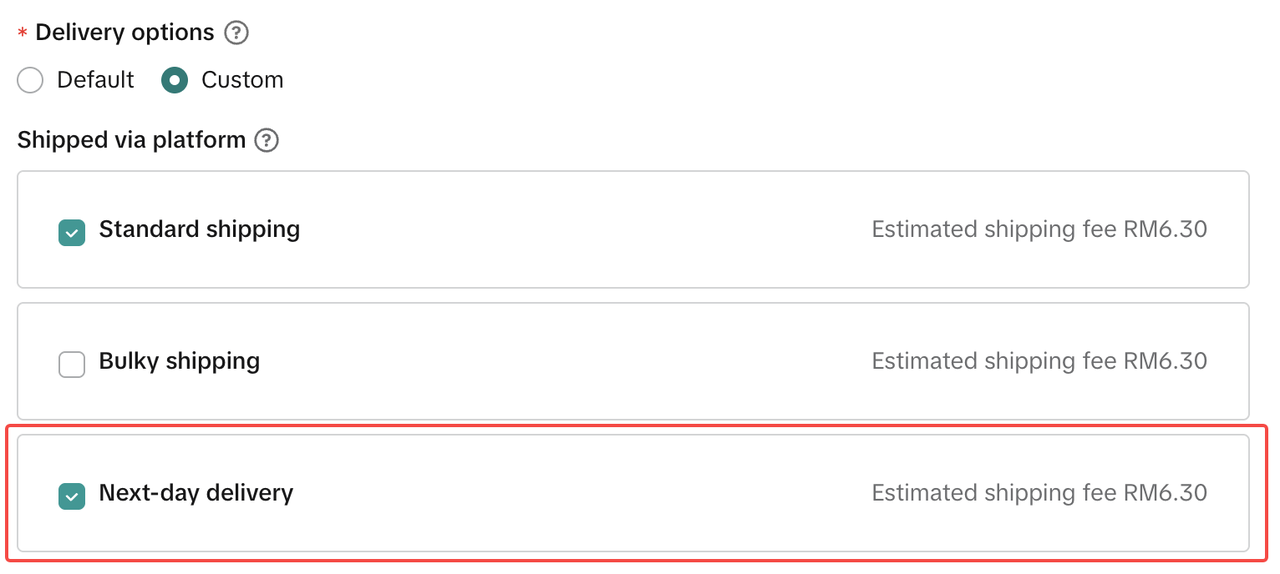Disable the Next-day delivery checkbox
This screenshot has width=1280, height=574.
pos(72,496)
